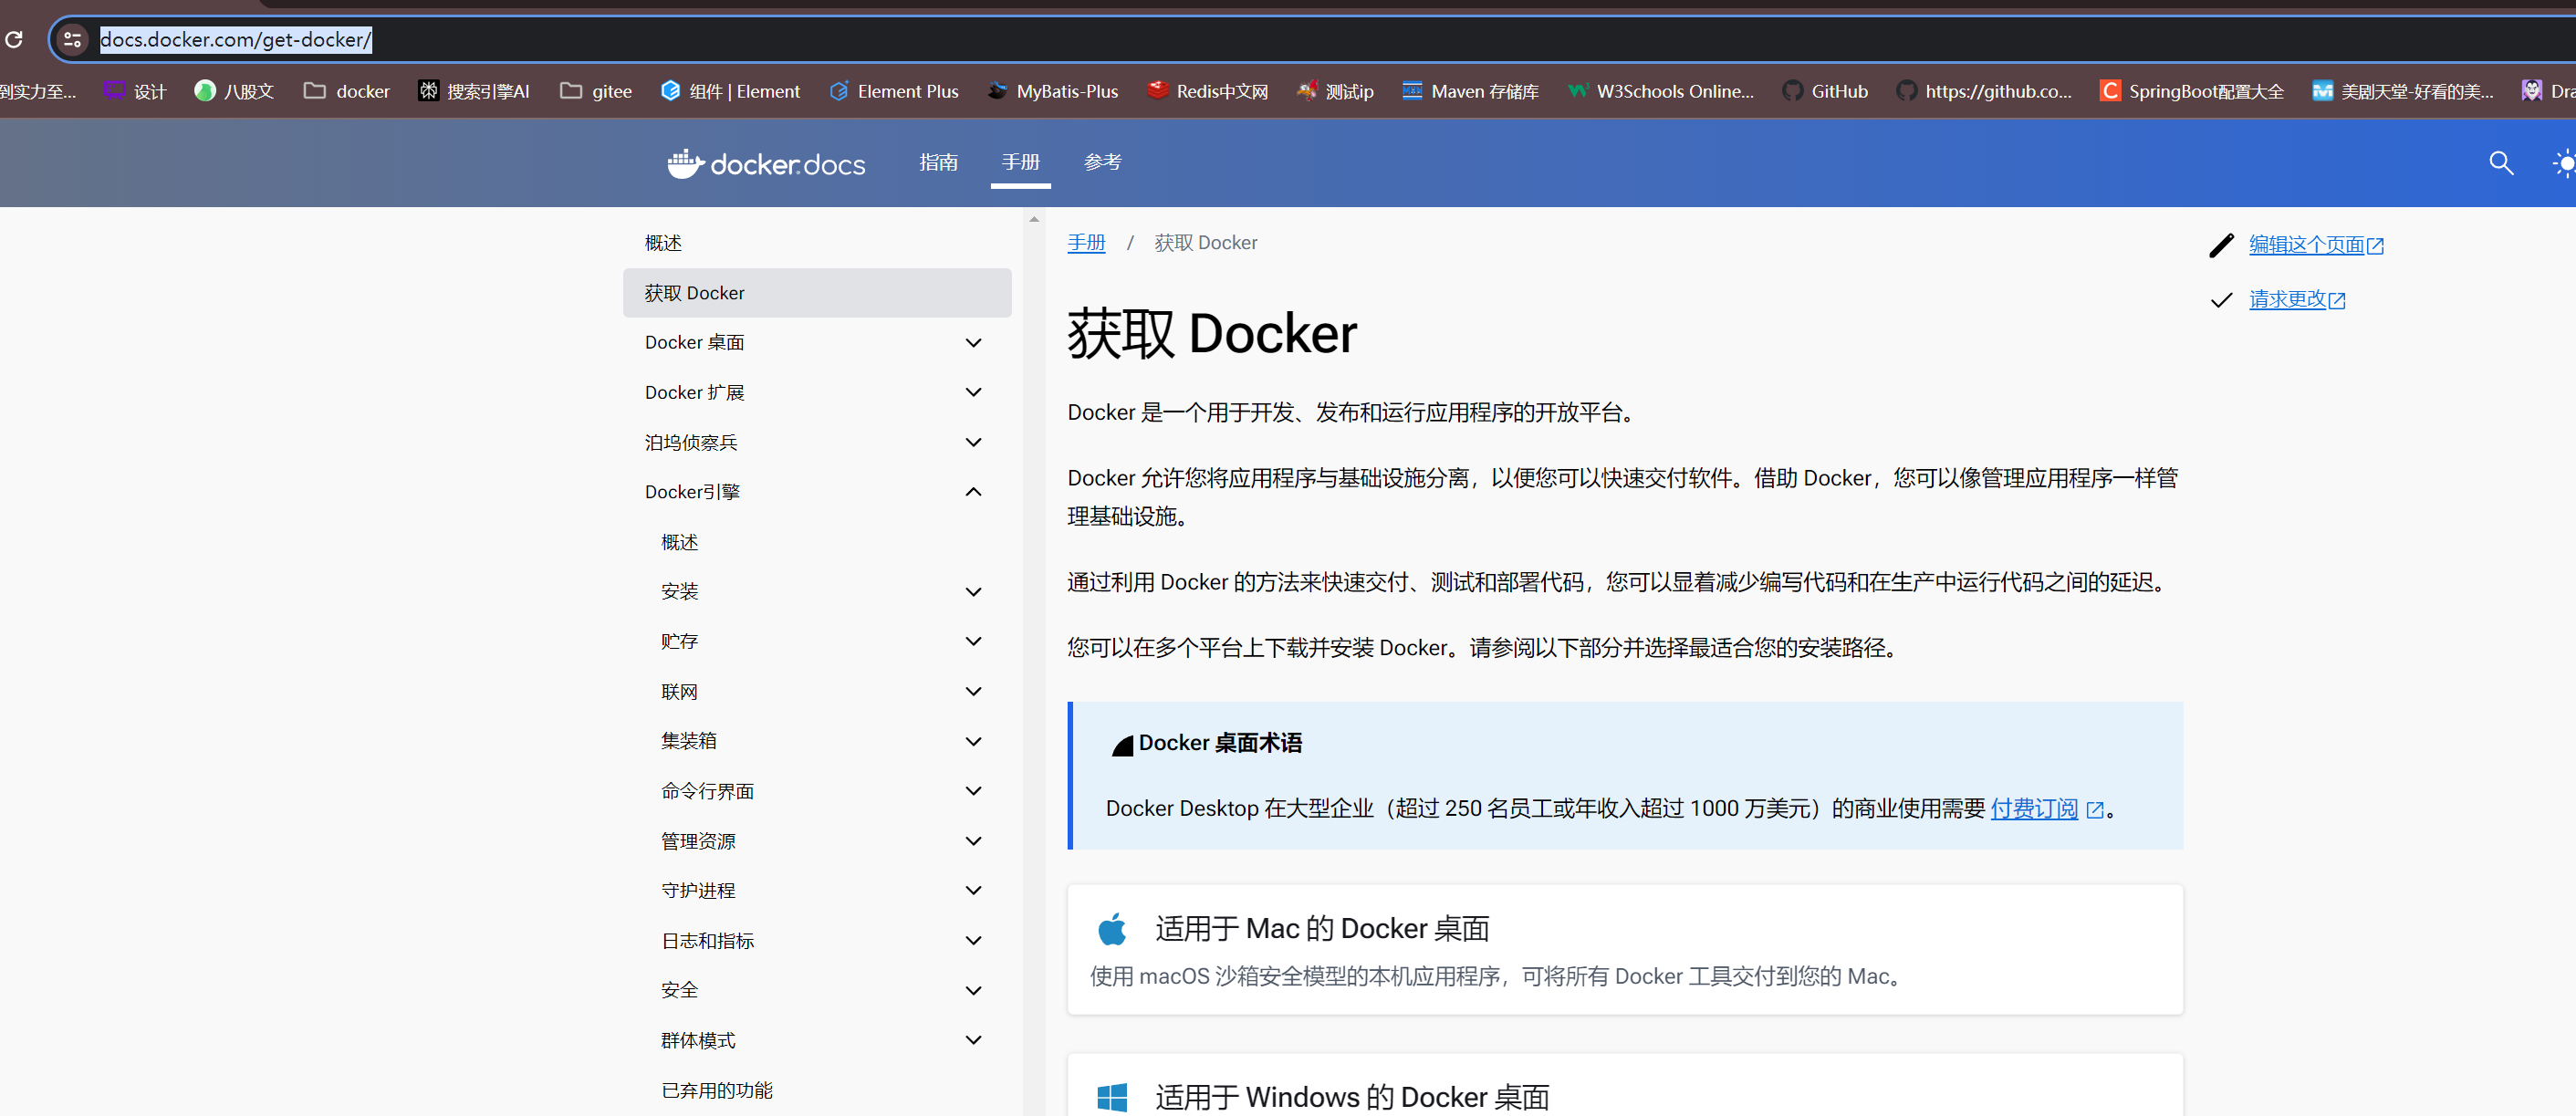Screen dimensions: 2576x1116
Task: Open 概述 under Docker引擎
Action: [679, 542]
